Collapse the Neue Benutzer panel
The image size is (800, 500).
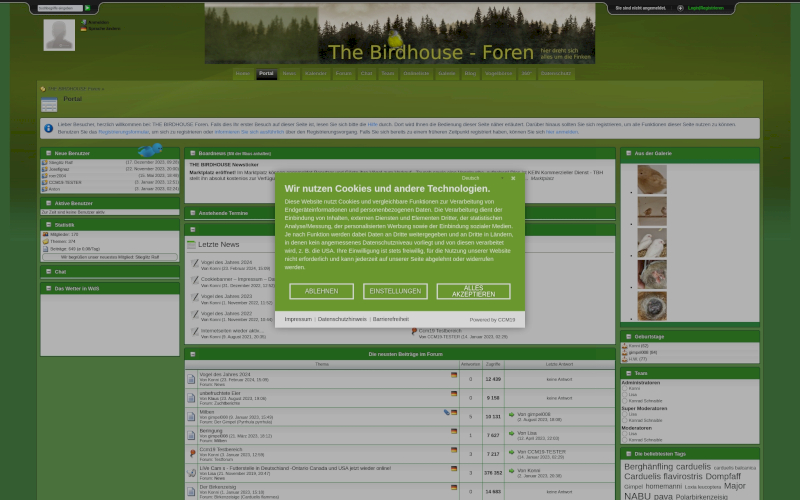point(46,153)
